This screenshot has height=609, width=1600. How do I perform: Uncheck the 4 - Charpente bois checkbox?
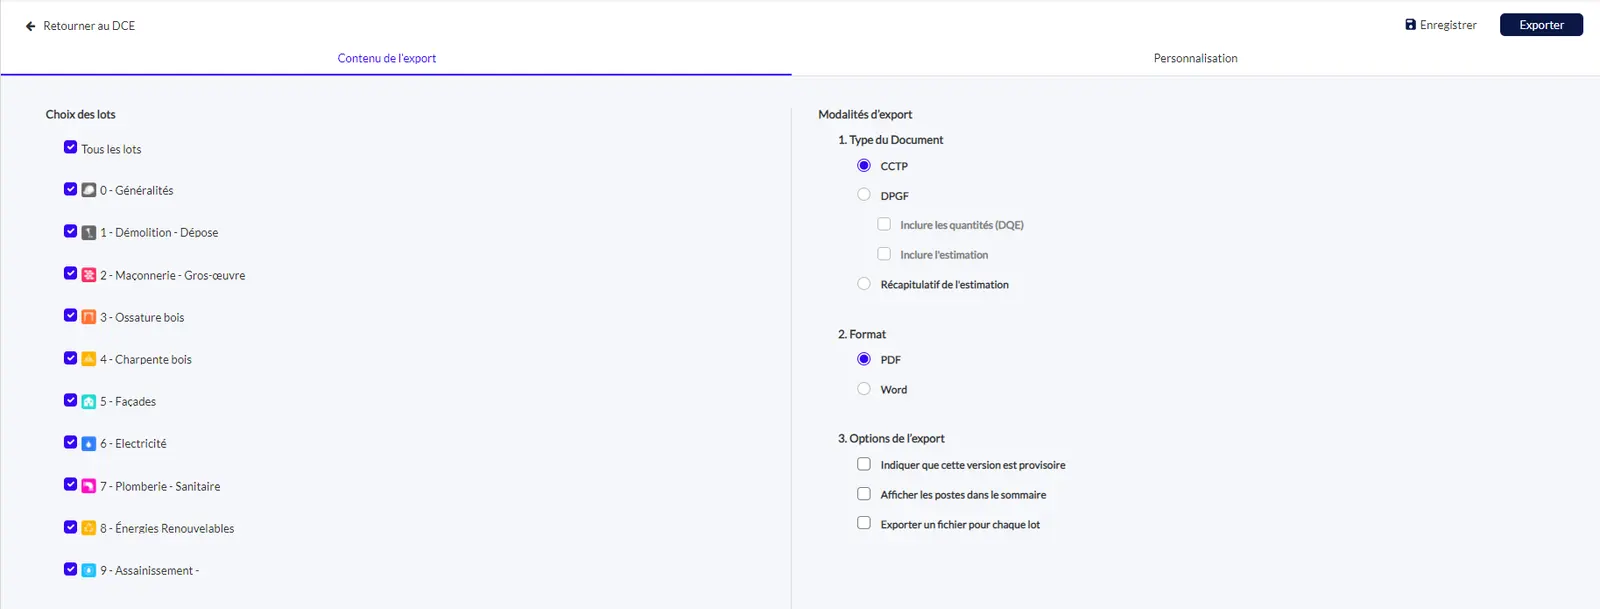pos(70,358)
